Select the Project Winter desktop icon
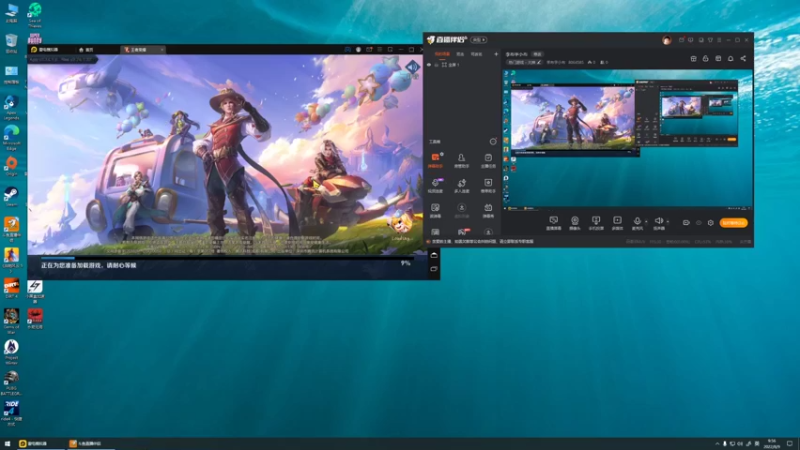Screen dimensions: 800x450 [x=11, y=352]
